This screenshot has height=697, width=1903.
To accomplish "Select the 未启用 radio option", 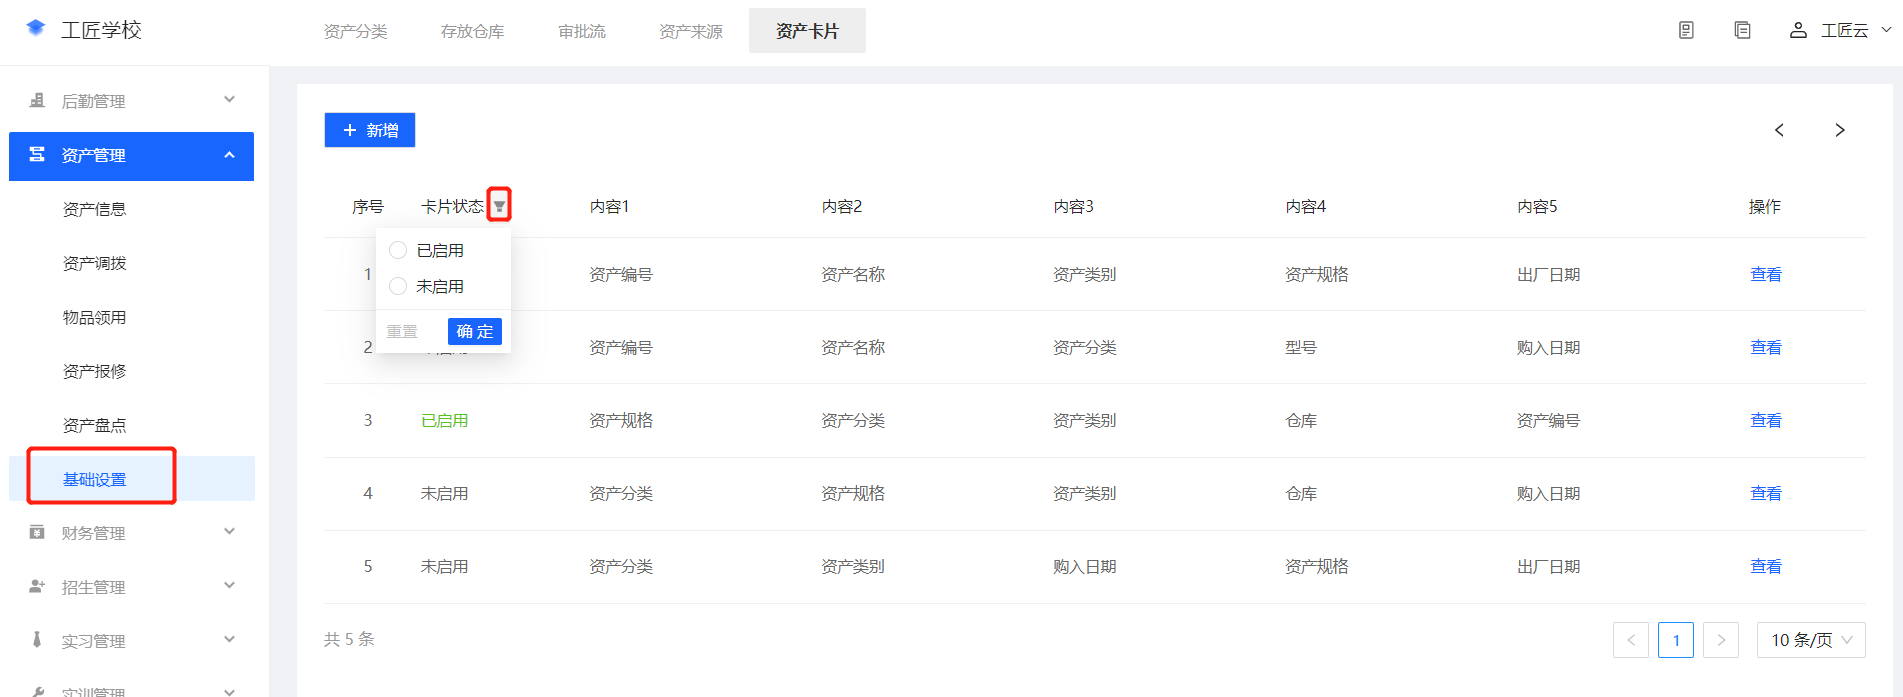I will pyautogui.click(x=398, y=286).
